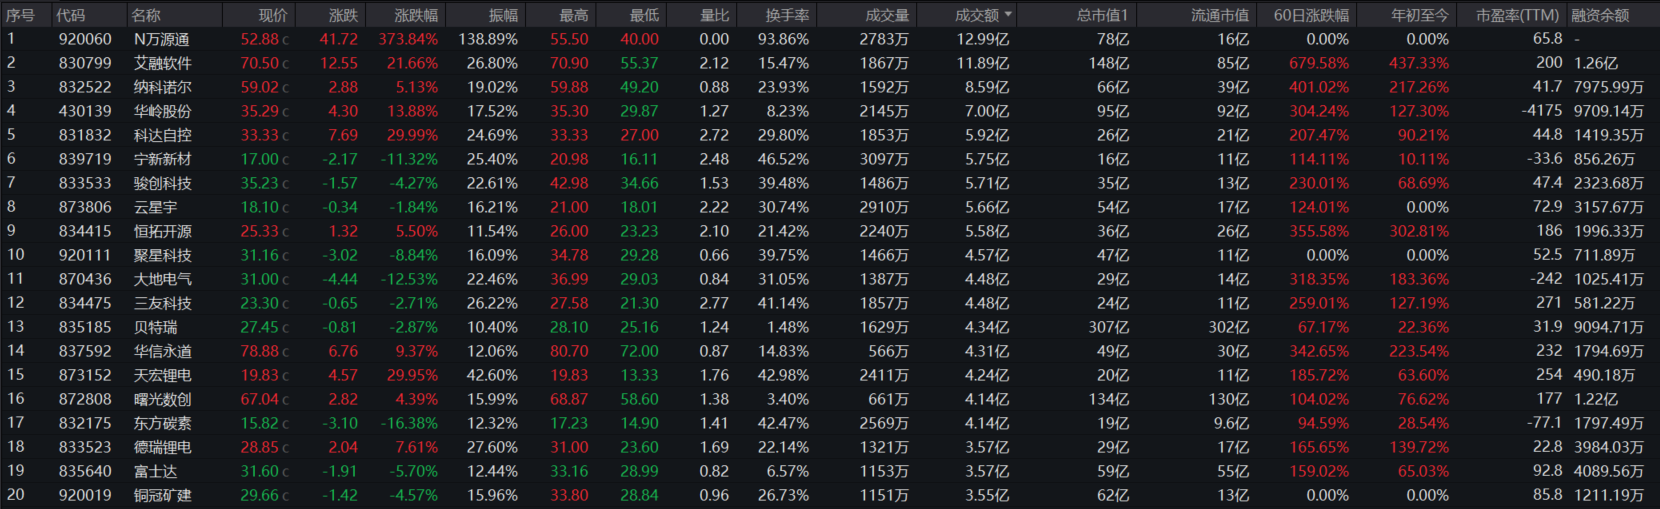This screenshot has height=509, width=1660.
Task: Choose stock 三友科技
Action: [x=163, y=303]
